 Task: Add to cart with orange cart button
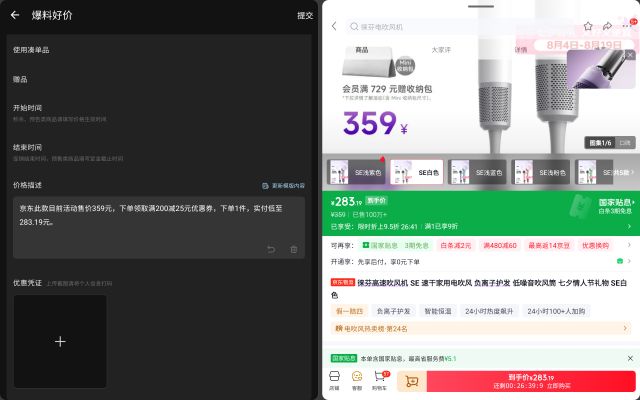tap(412, 381)
